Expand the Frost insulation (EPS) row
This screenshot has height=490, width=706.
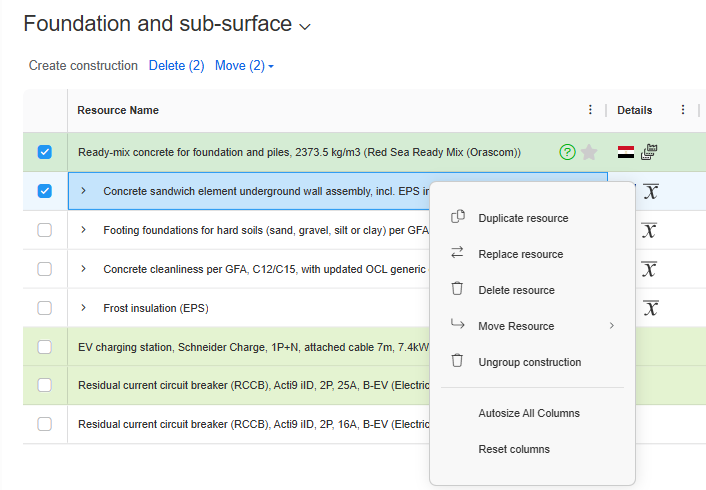click(x=83, y=308)
